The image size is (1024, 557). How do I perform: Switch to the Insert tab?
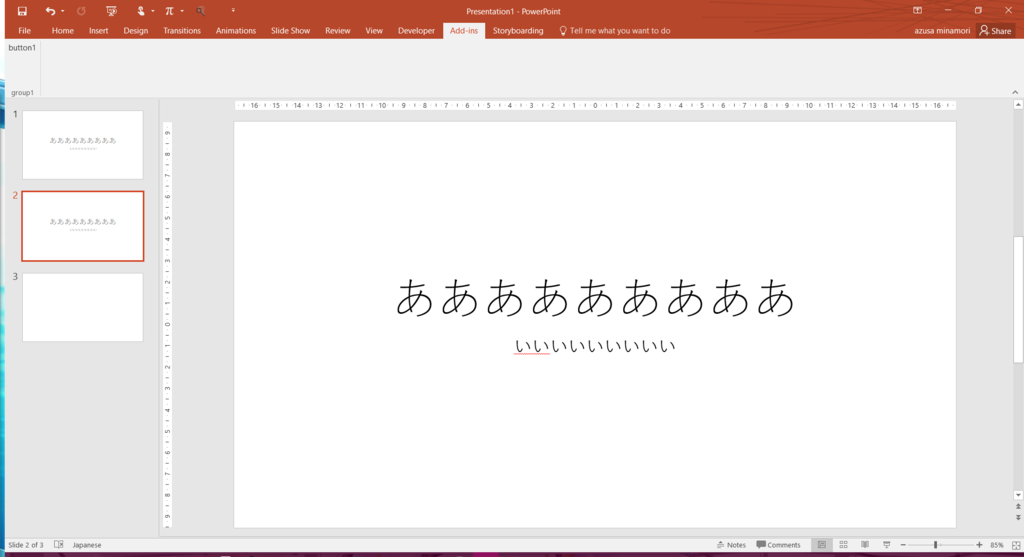(x=99, y=31)
